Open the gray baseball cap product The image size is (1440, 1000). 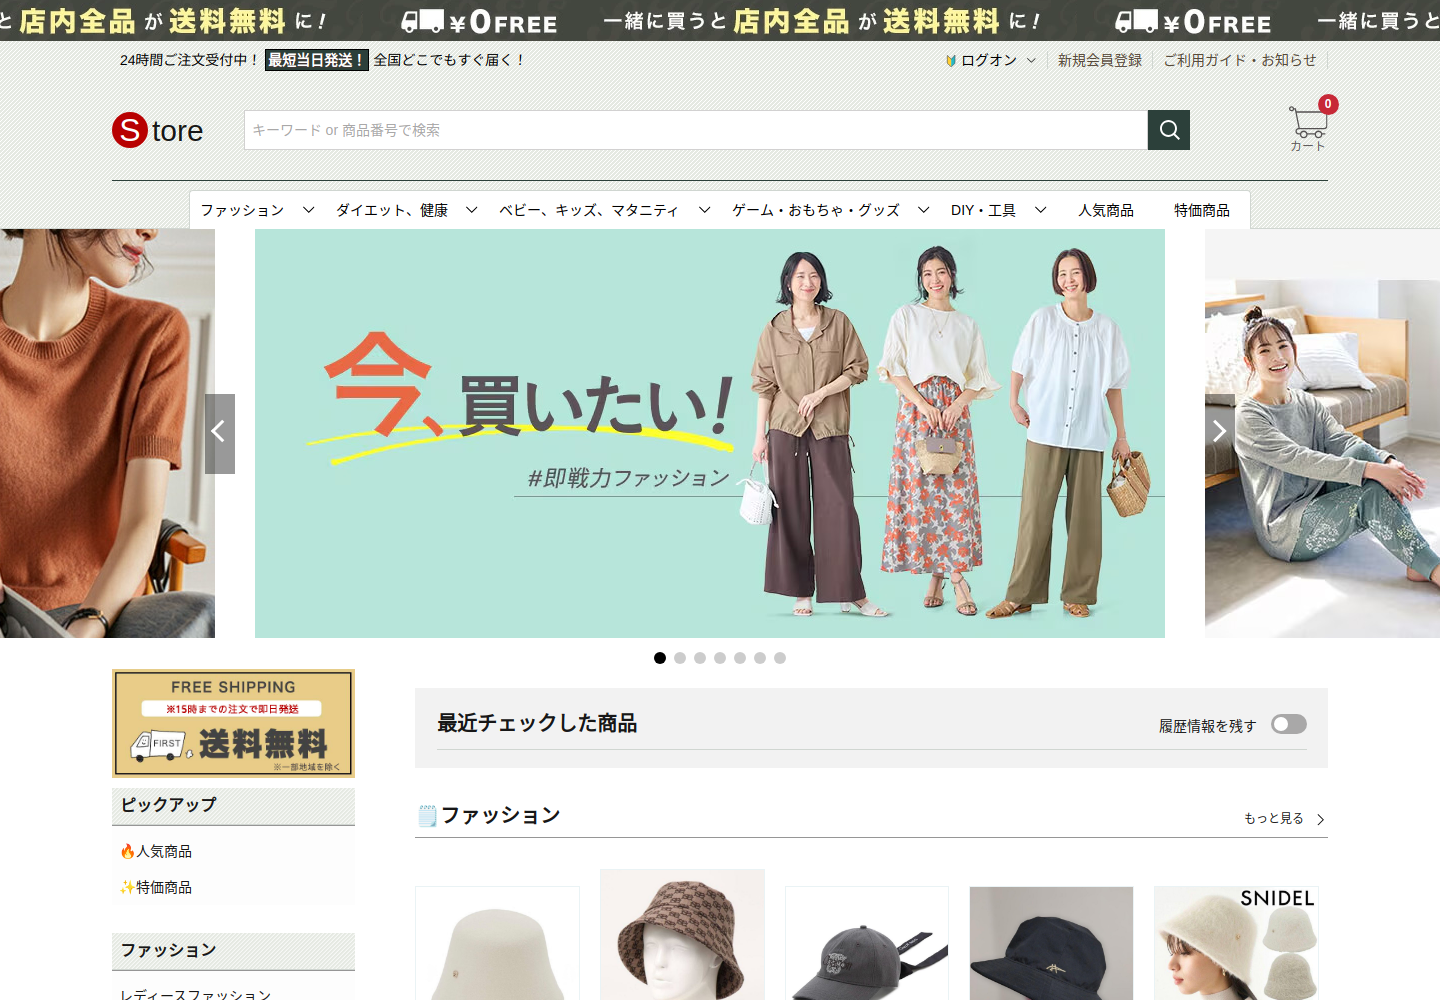(x=867, y=943)
